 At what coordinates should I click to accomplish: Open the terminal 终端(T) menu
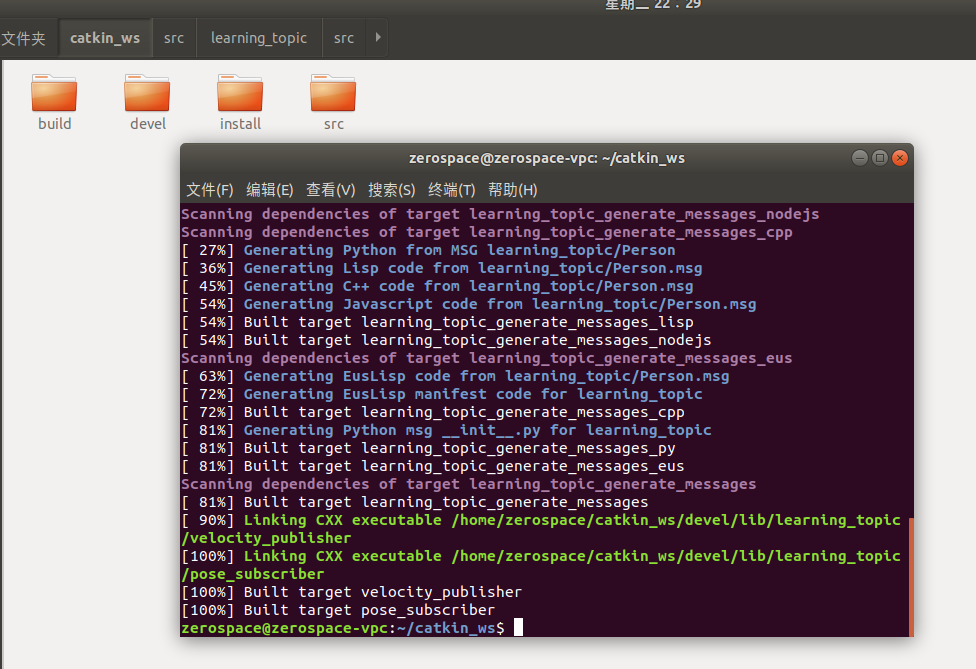pyautogui.click(x=451, y=190)
